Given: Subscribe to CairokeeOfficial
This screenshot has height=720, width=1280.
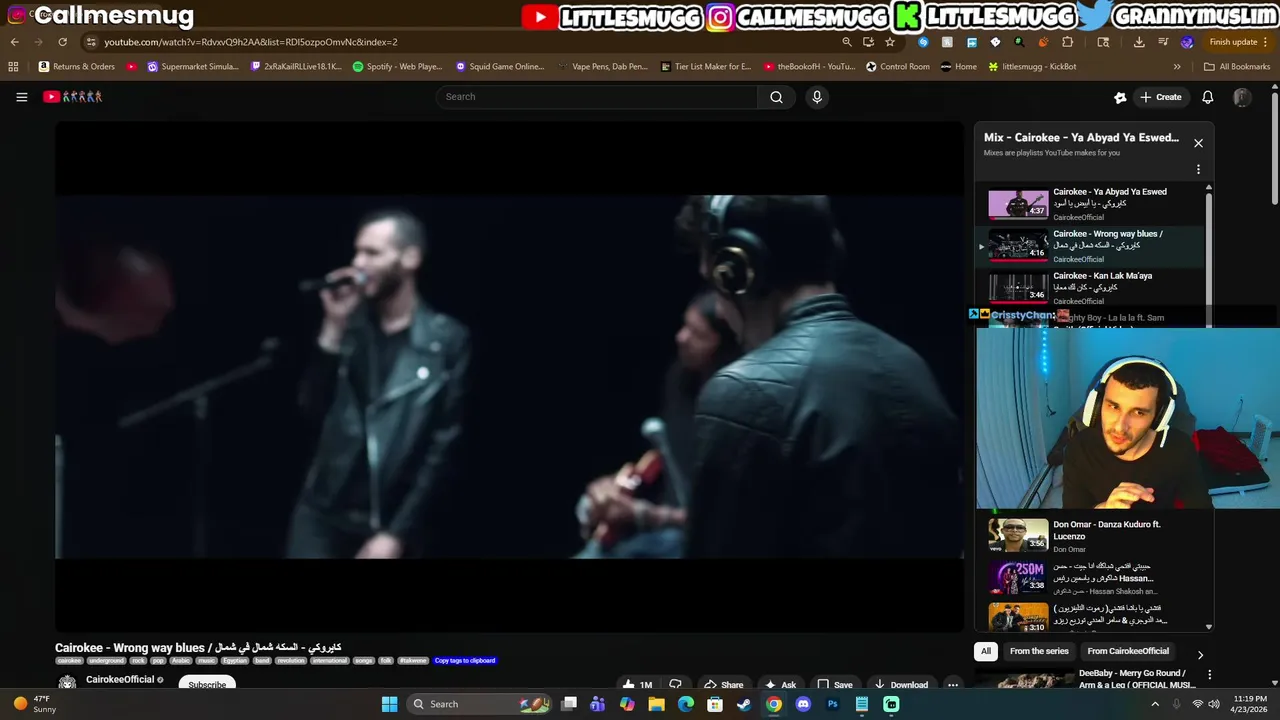Looking at the screenshot, I should (207, 684).
